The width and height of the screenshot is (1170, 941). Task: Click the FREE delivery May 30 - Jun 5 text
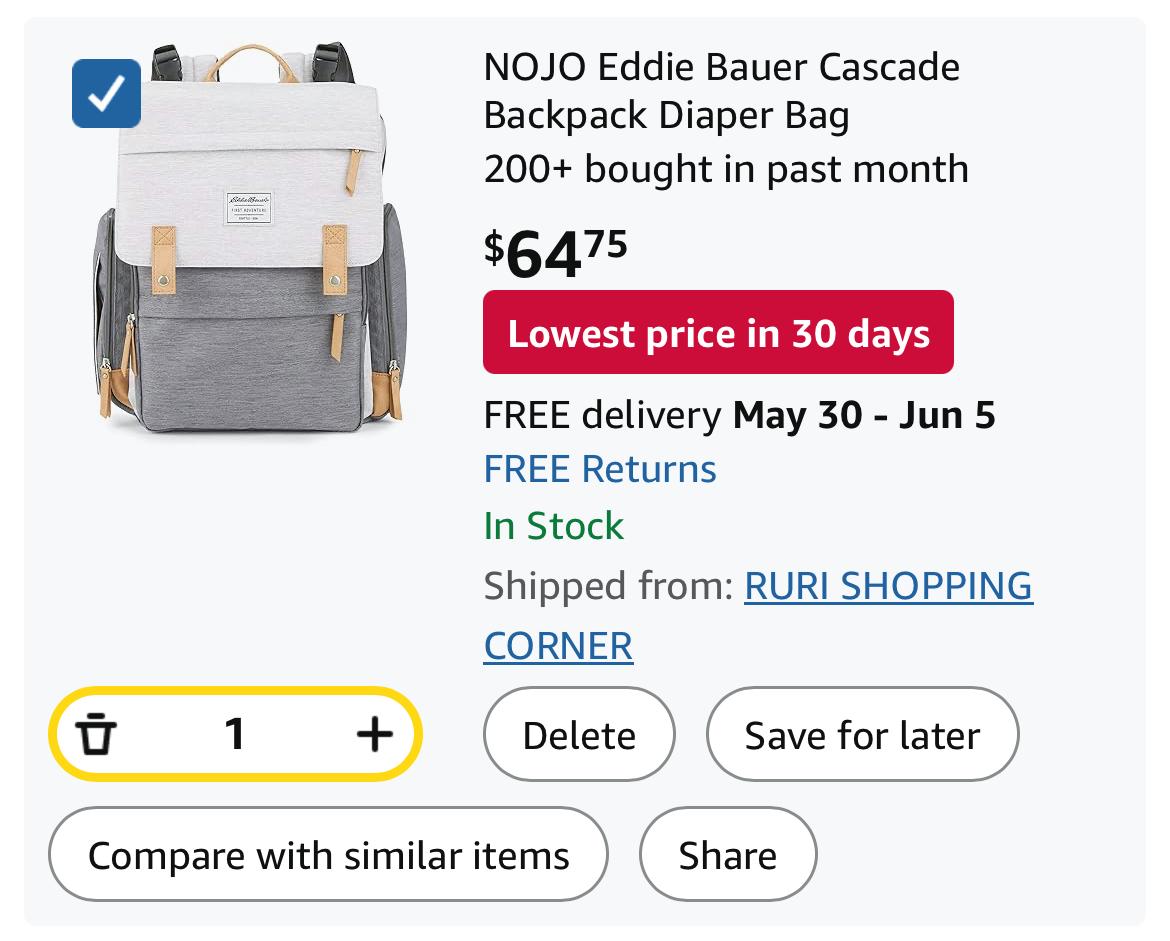739,415
